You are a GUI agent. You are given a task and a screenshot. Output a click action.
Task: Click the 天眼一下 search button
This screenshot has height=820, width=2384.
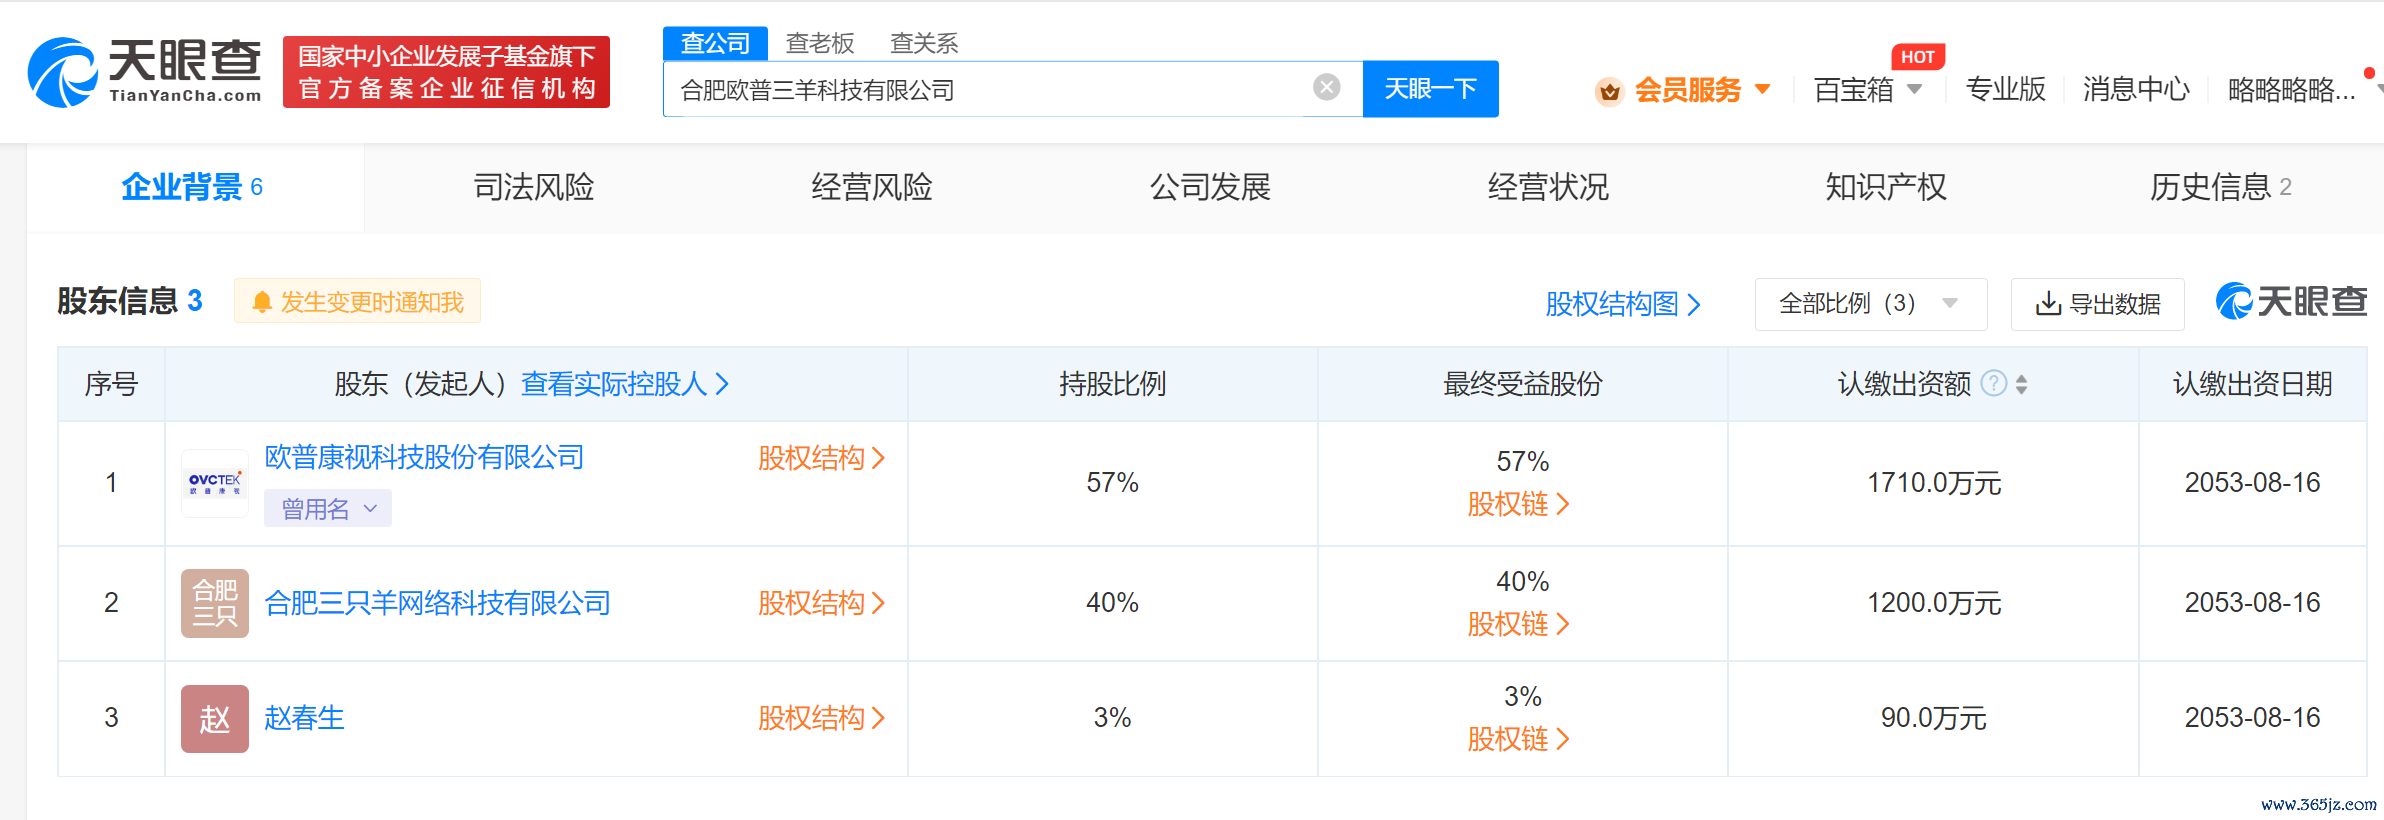[1430, 89]
